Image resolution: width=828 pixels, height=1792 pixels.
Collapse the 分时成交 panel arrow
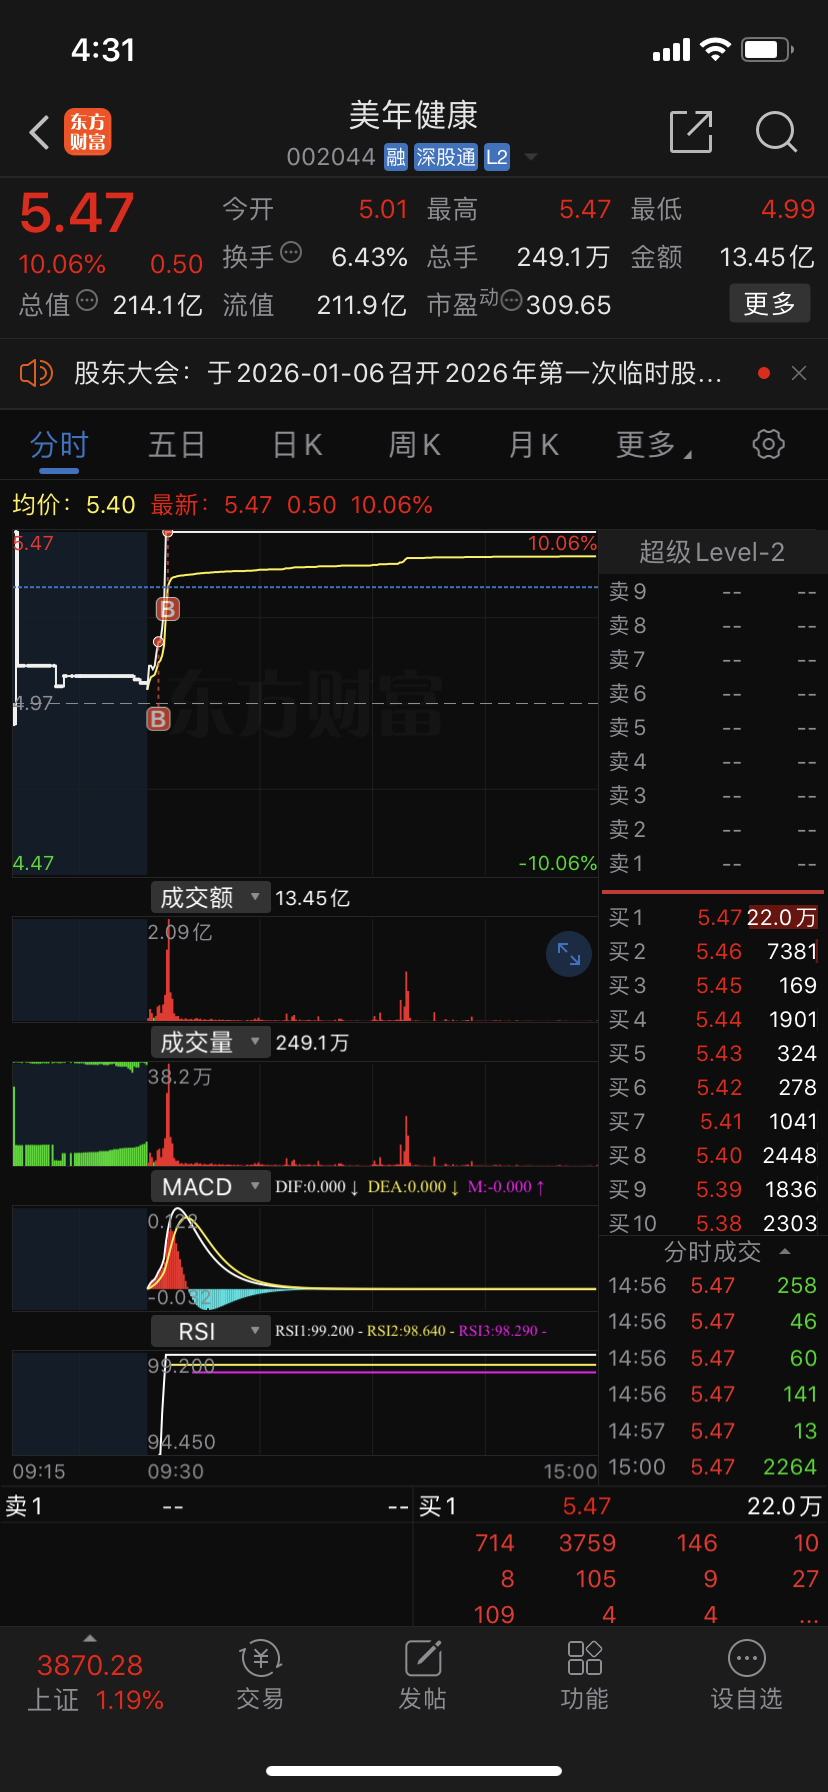pyautogui.click(x=785, y=1252)
